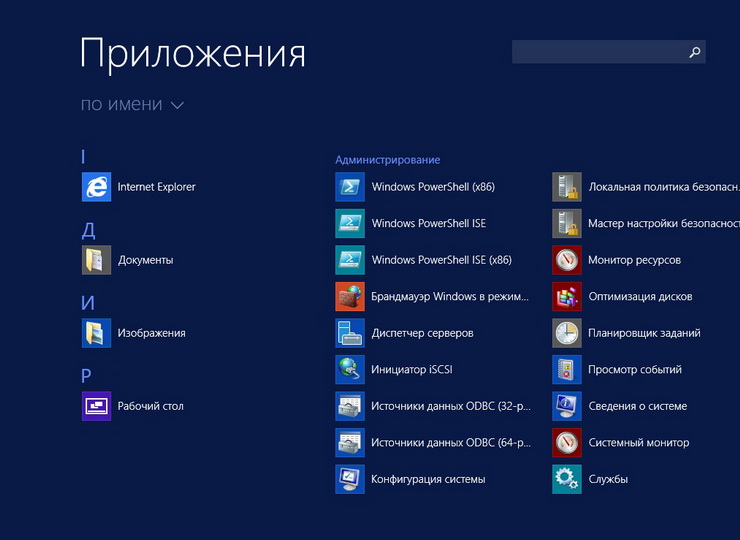This screenshot has height=540, width=740.
Task: Select the Р letter group header
Action: pos(86,376)
